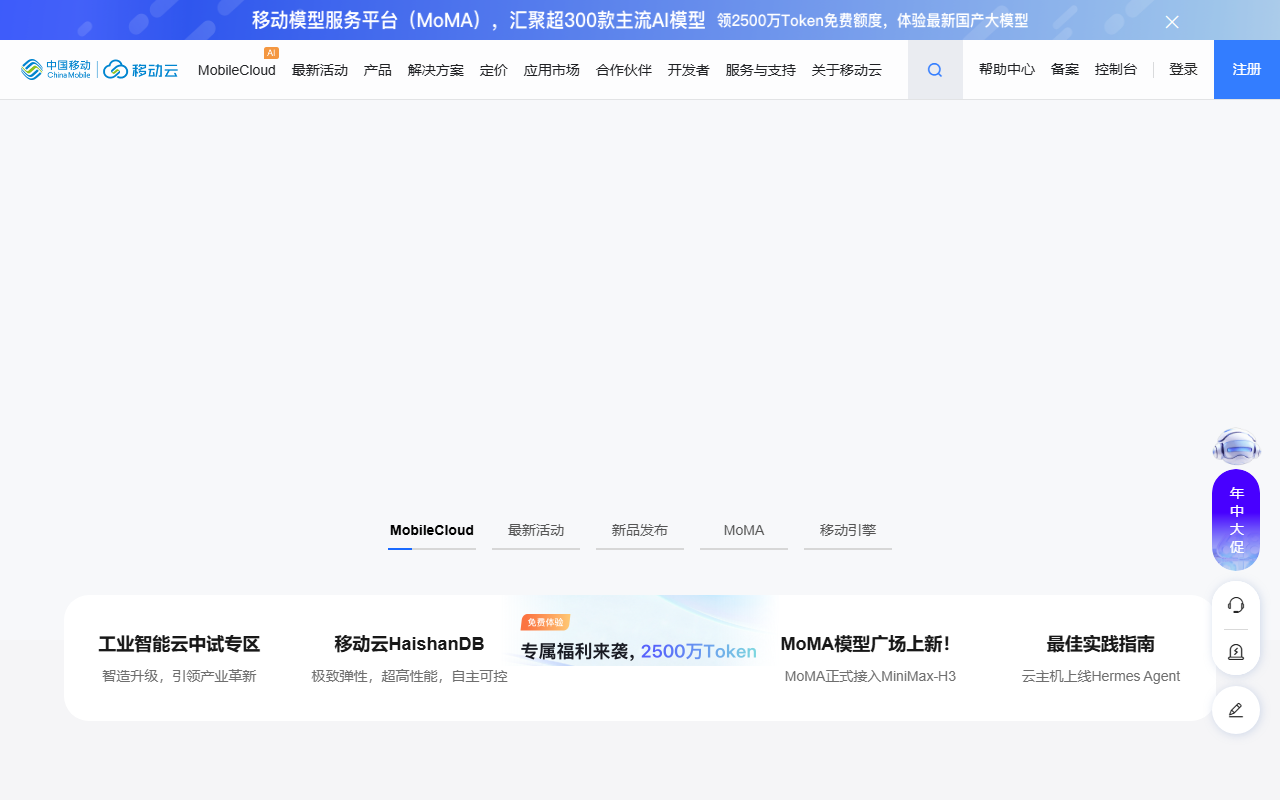The height and width of the screenshot is (800, 1280).
Task: Switch to the 新品发布 carousel tab
Action: (640, 531)
